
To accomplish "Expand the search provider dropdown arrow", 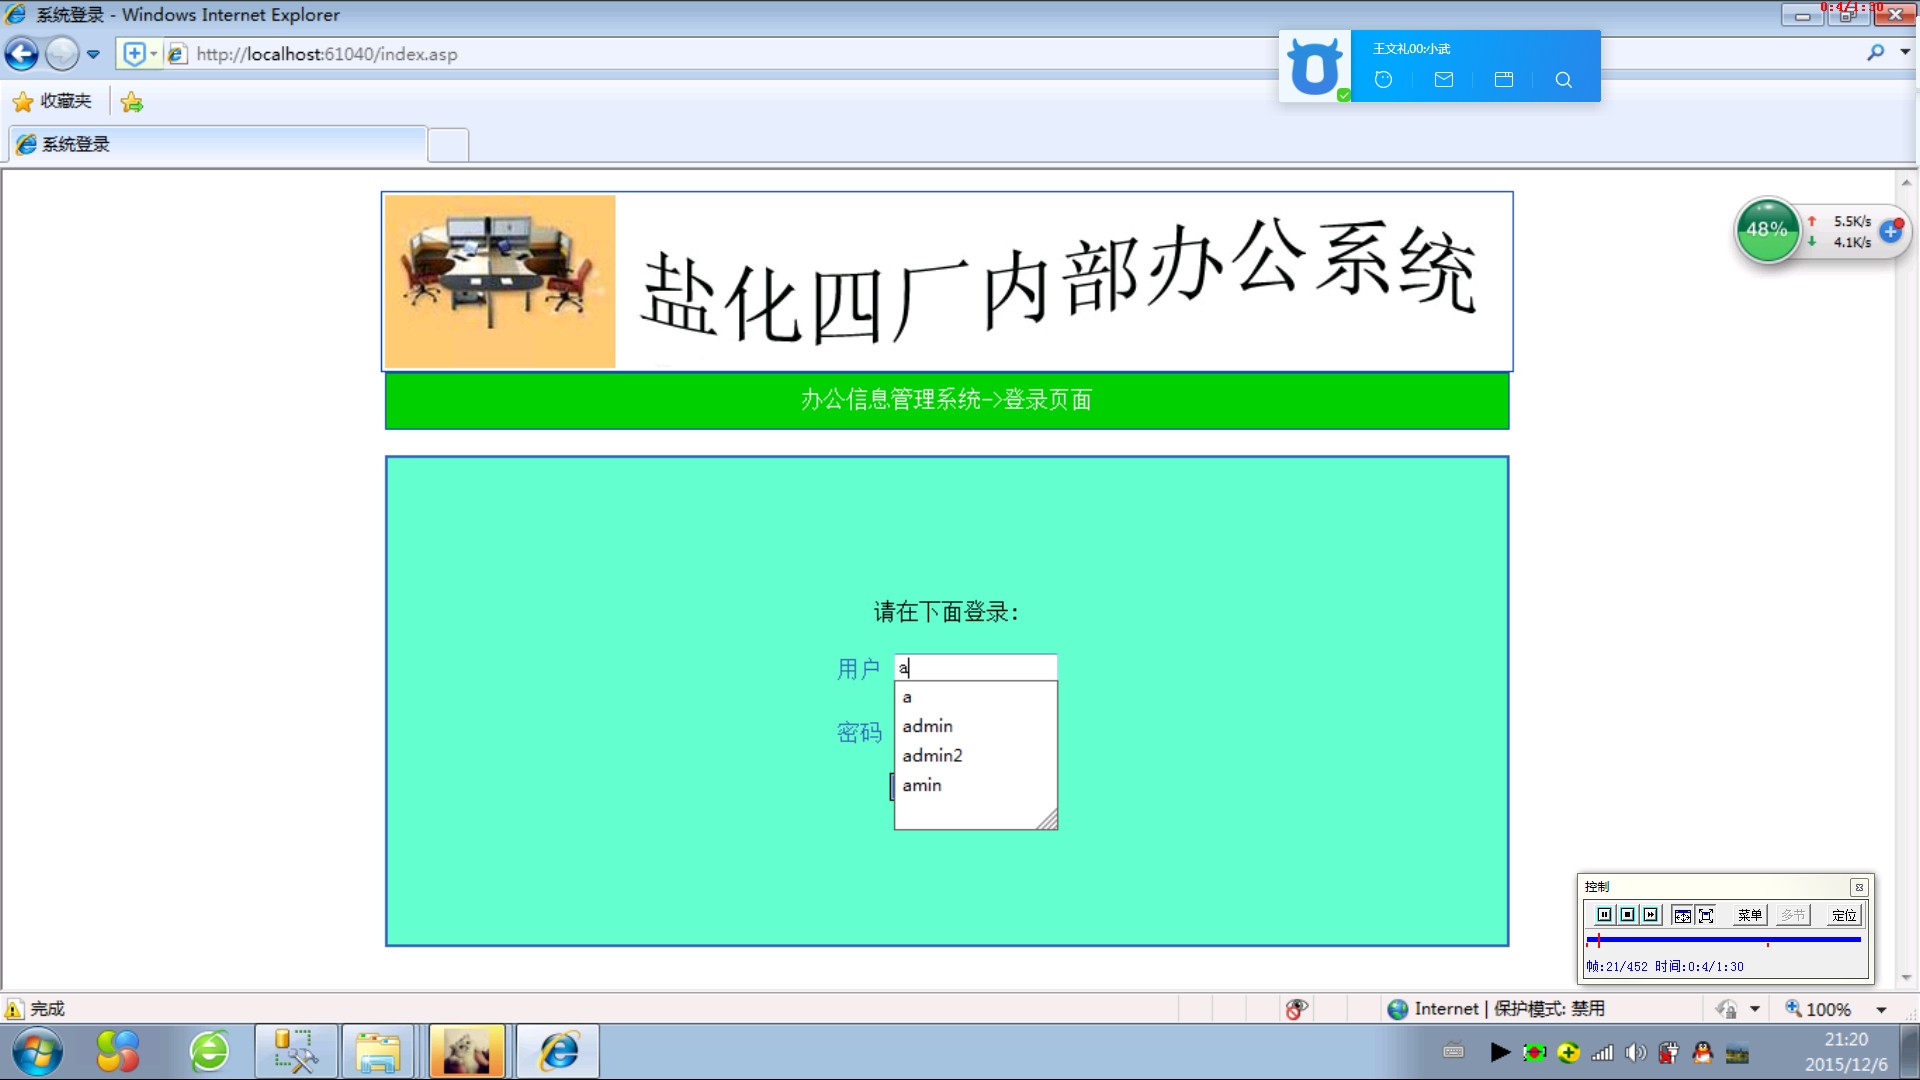I will [x=1905, y=53].
